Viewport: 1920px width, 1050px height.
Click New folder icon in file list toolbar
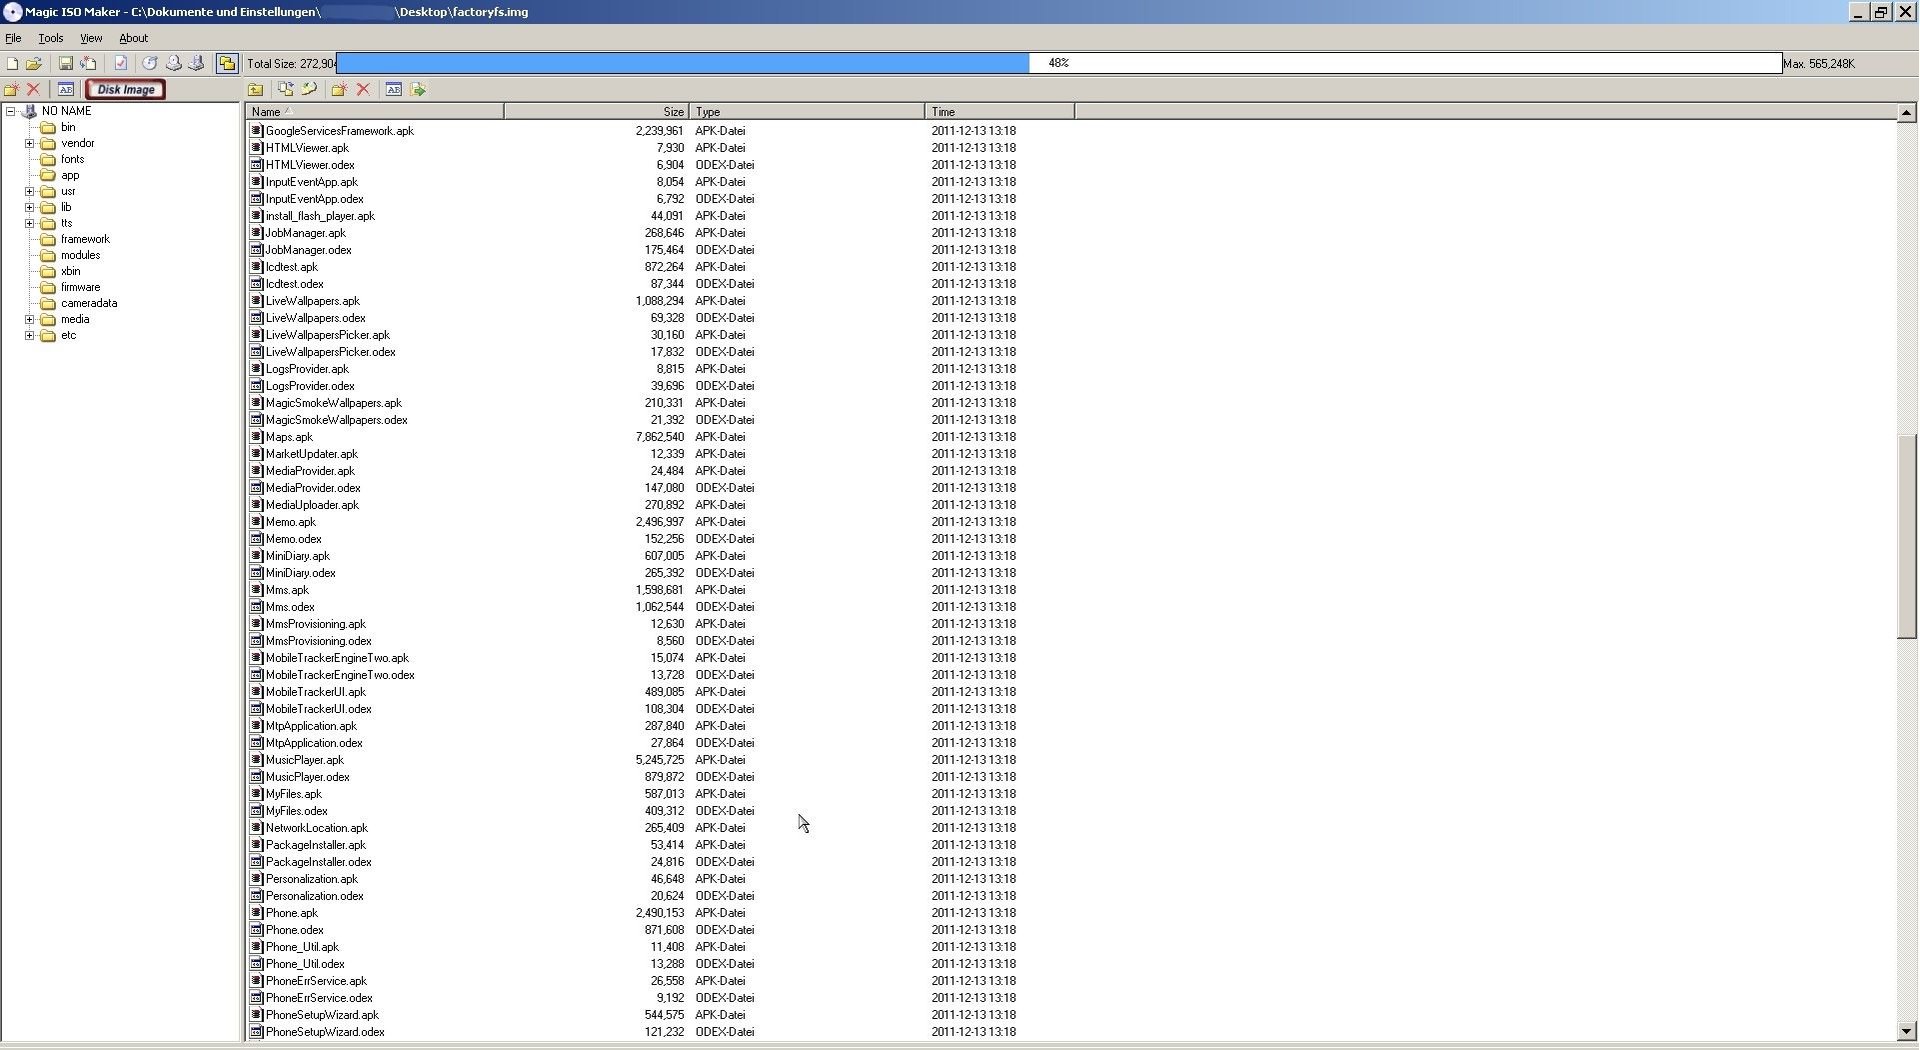pyautogui.click(x=339, y=89)
